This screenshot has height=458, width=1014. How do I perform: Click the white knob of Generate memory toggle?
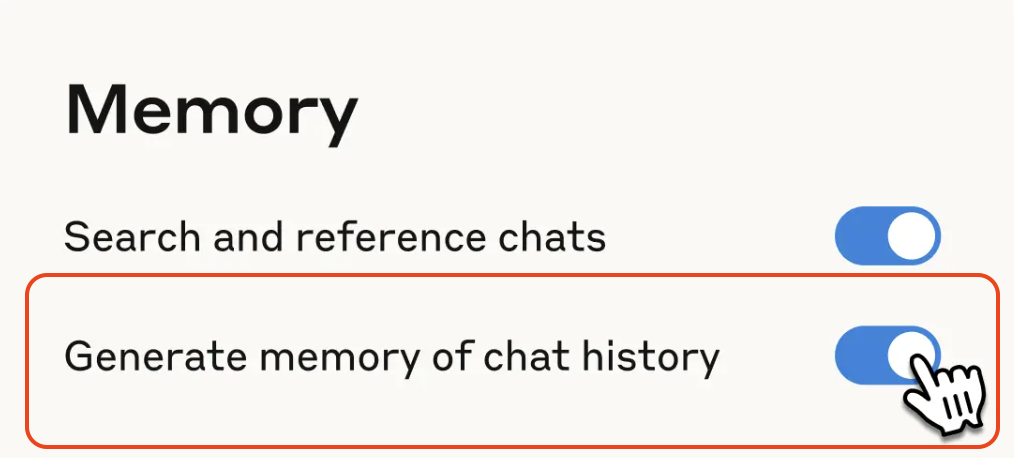click(911, 355)
